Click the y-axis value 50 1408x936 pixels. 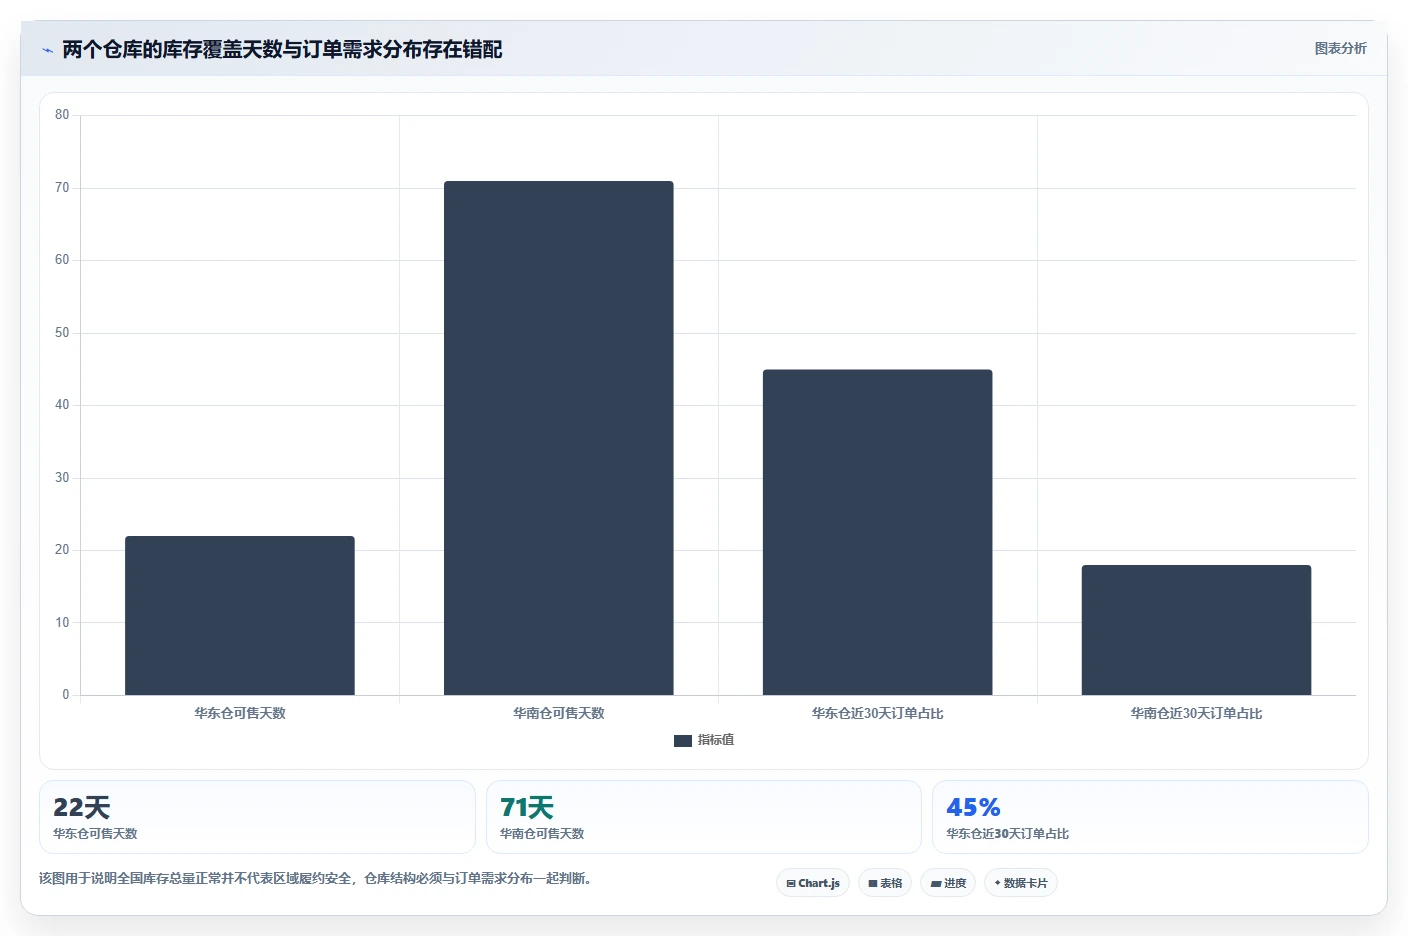(x=62, y=333)
